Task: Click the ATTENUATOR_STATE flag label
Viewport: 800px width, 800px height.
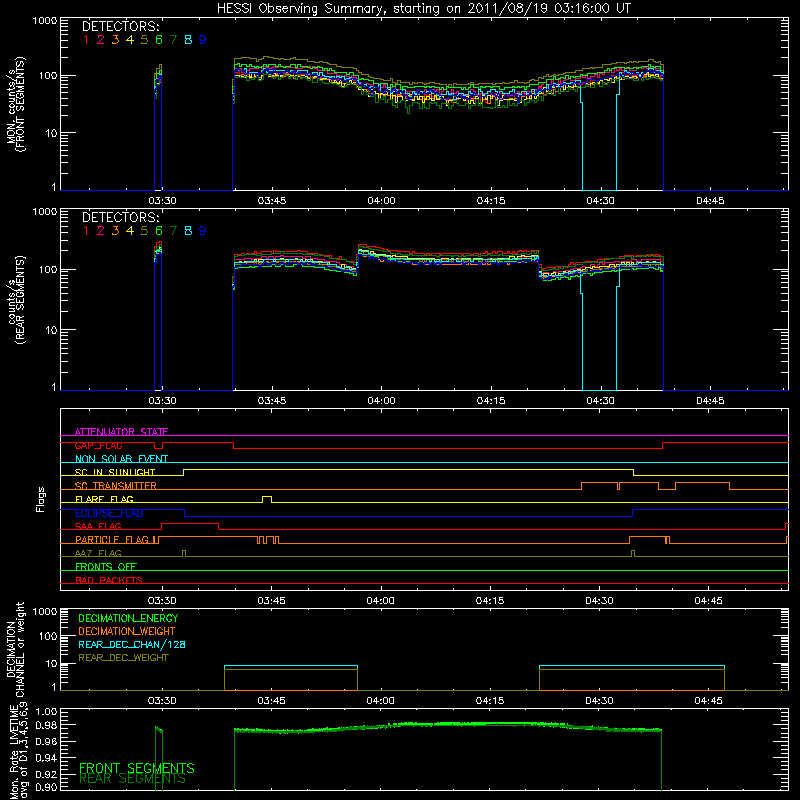Action: [121, 432]
